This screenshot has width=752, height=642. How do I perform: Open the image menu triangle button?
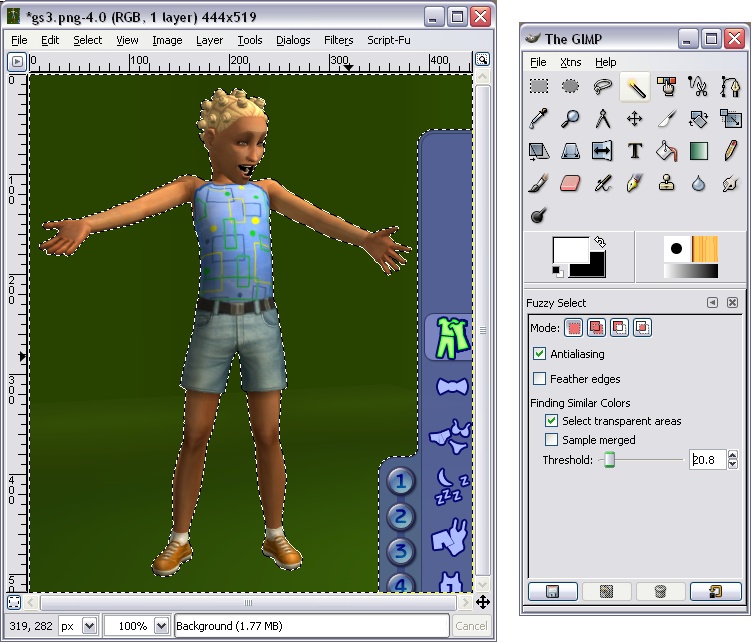coord(17,61)
